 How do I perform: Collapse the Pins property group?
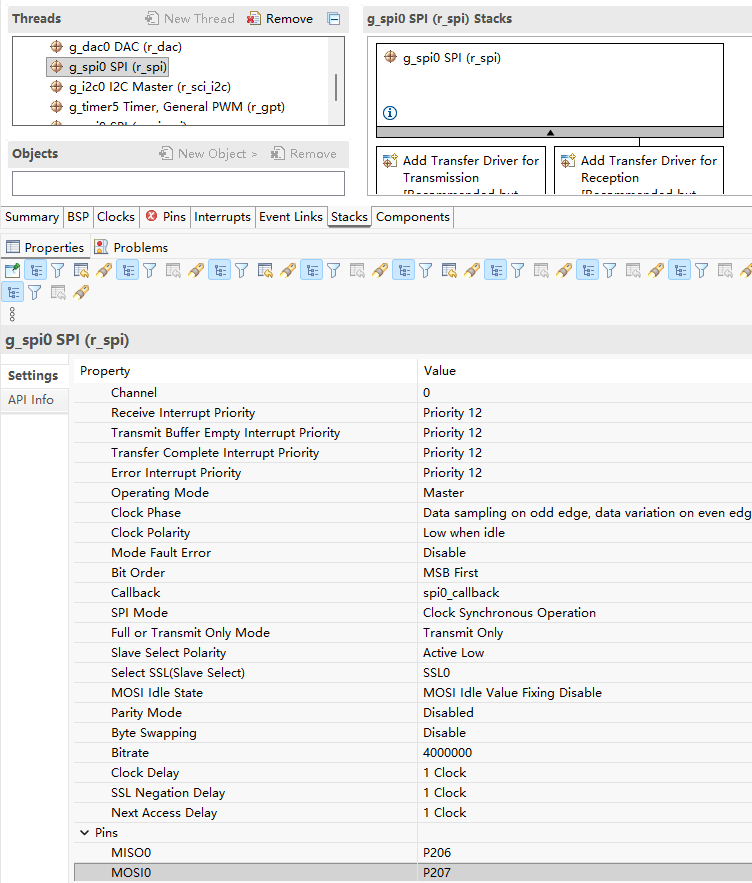pyautogui.click(x=84, y=832)
